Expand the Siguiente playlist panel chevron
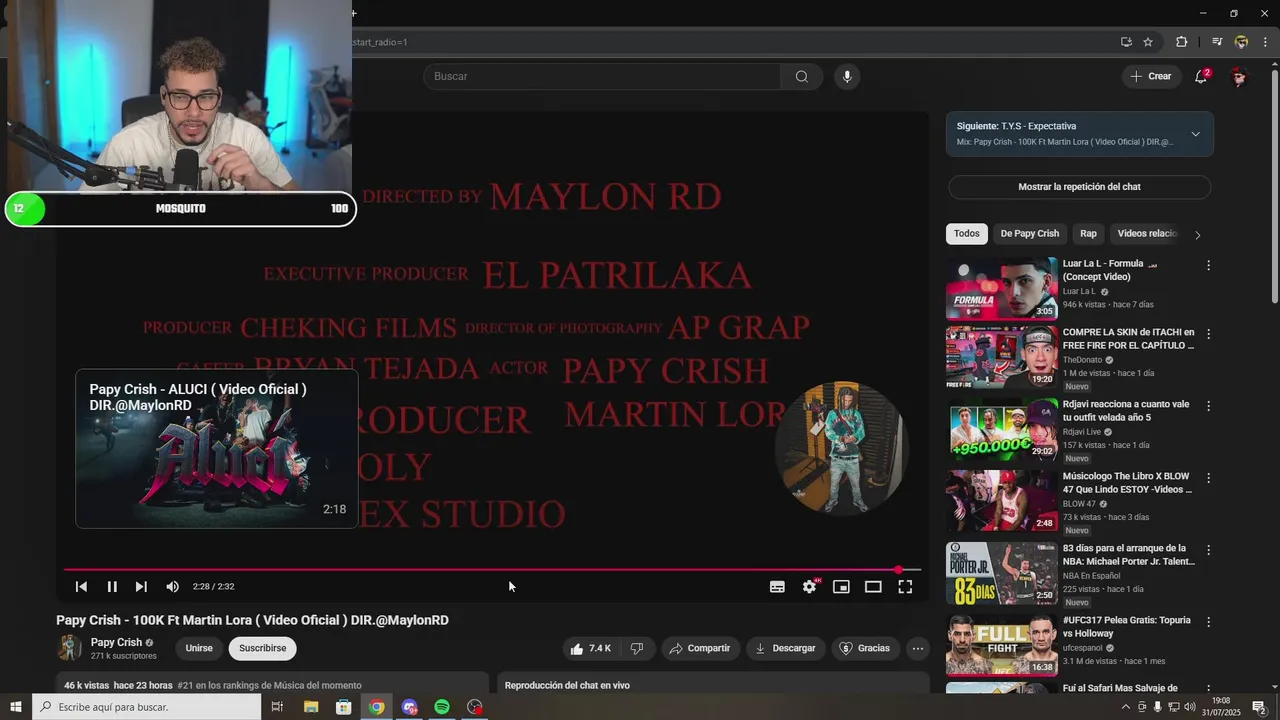The height and width of the screenshot is (720, 1280). (x=1195, y=134)
